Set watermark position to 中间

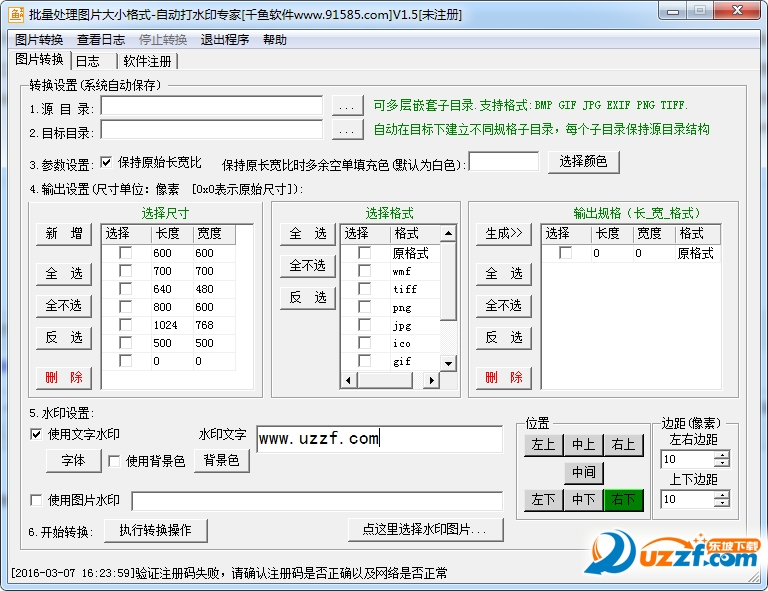tap(583, 473)
